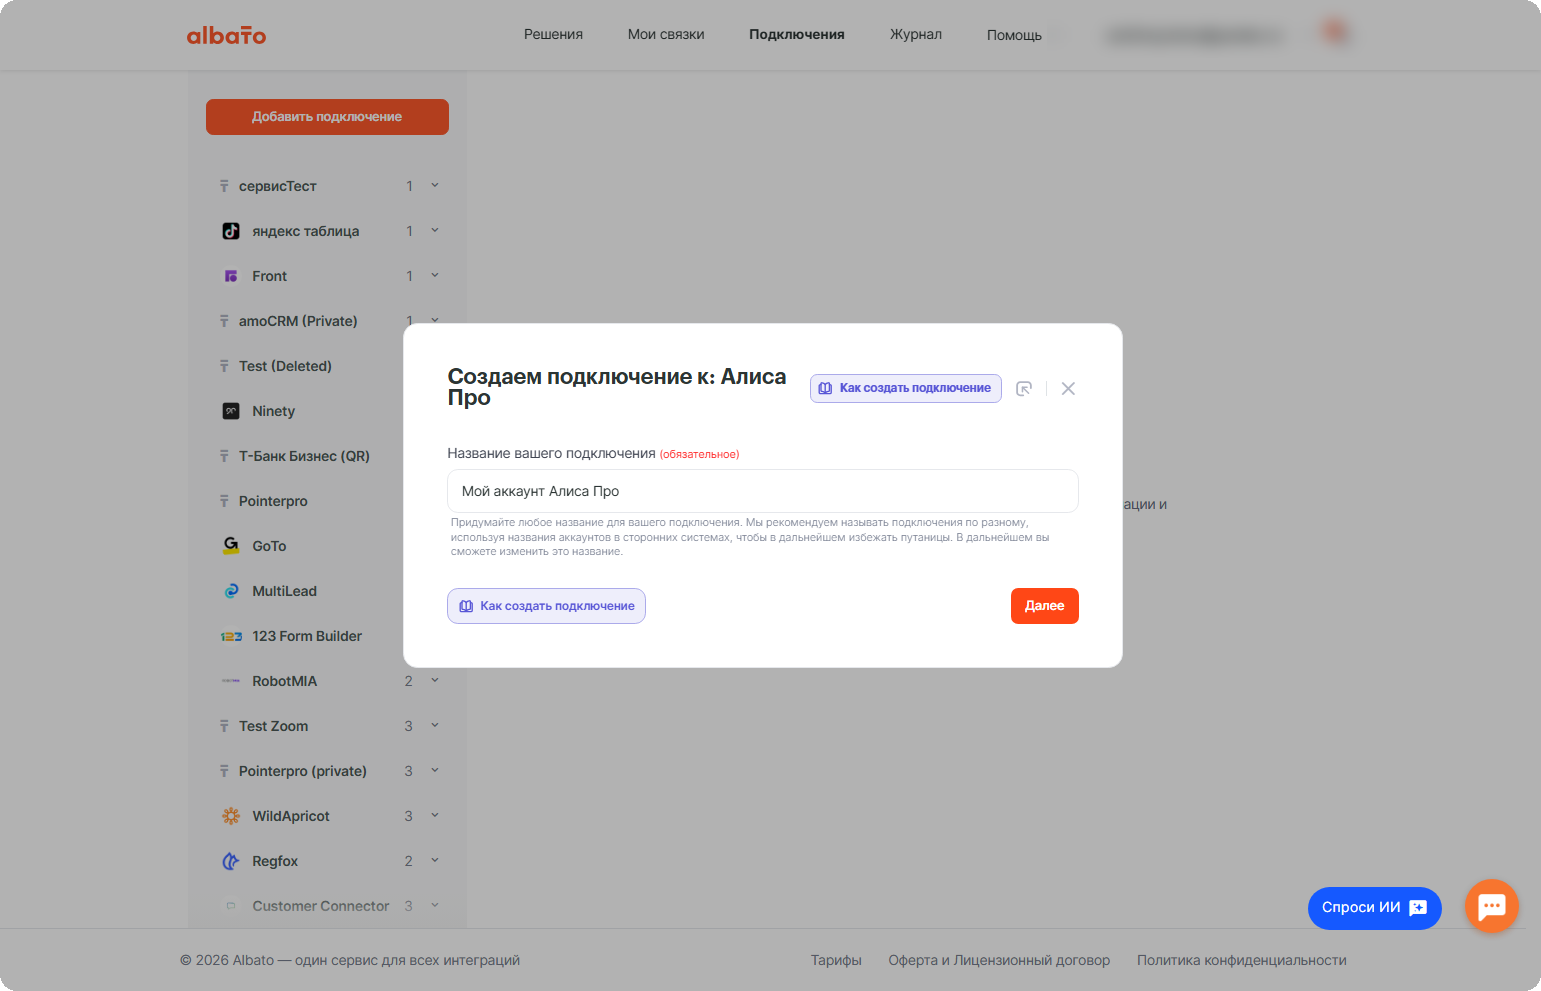The image size is (1541, 991).
Task: Click the Regfox service icon
Action: coord(231,861)
